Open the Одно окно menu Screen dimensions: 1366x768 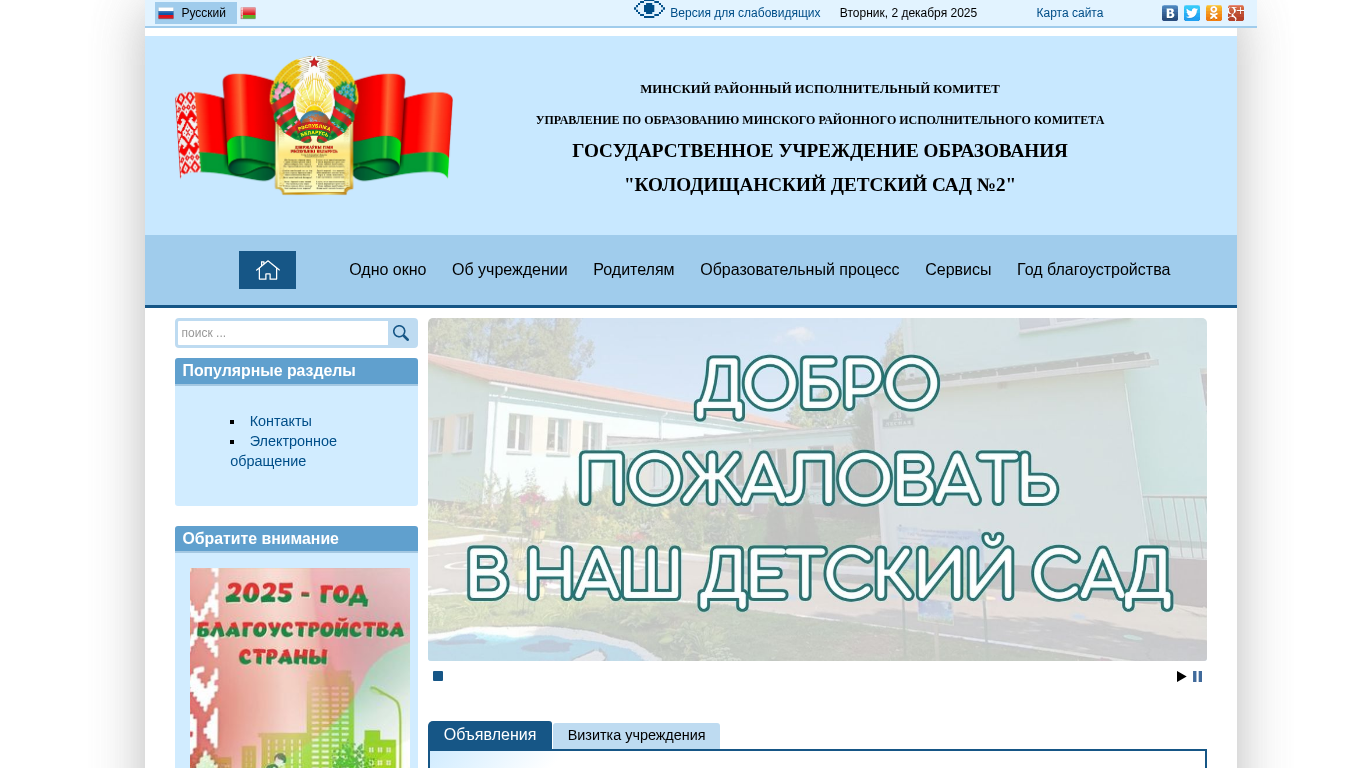388,270
